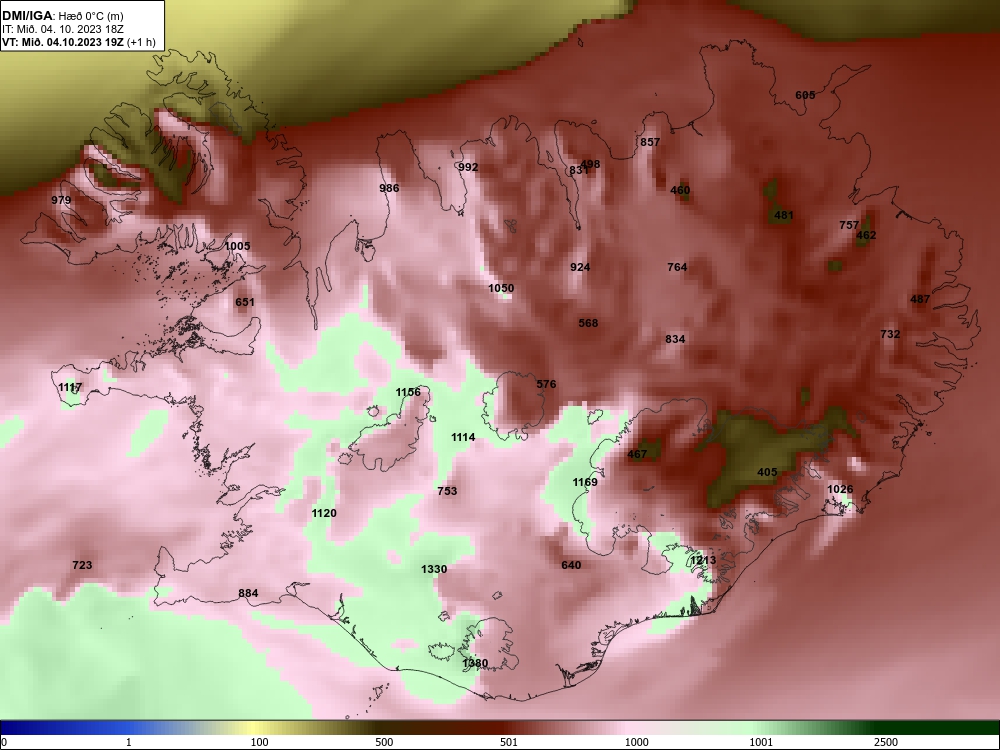
Task: Click the map value 857
Action: coord(650,142)
